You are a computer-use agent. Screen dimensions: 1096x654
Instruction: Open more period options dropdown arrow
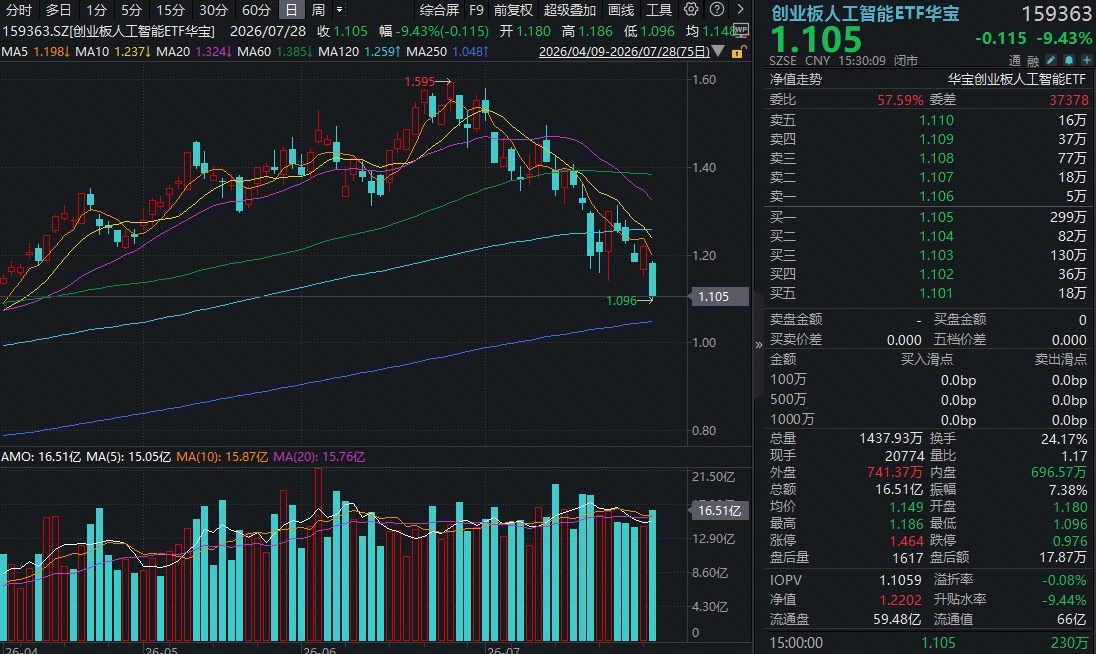(x=339, y=10)
